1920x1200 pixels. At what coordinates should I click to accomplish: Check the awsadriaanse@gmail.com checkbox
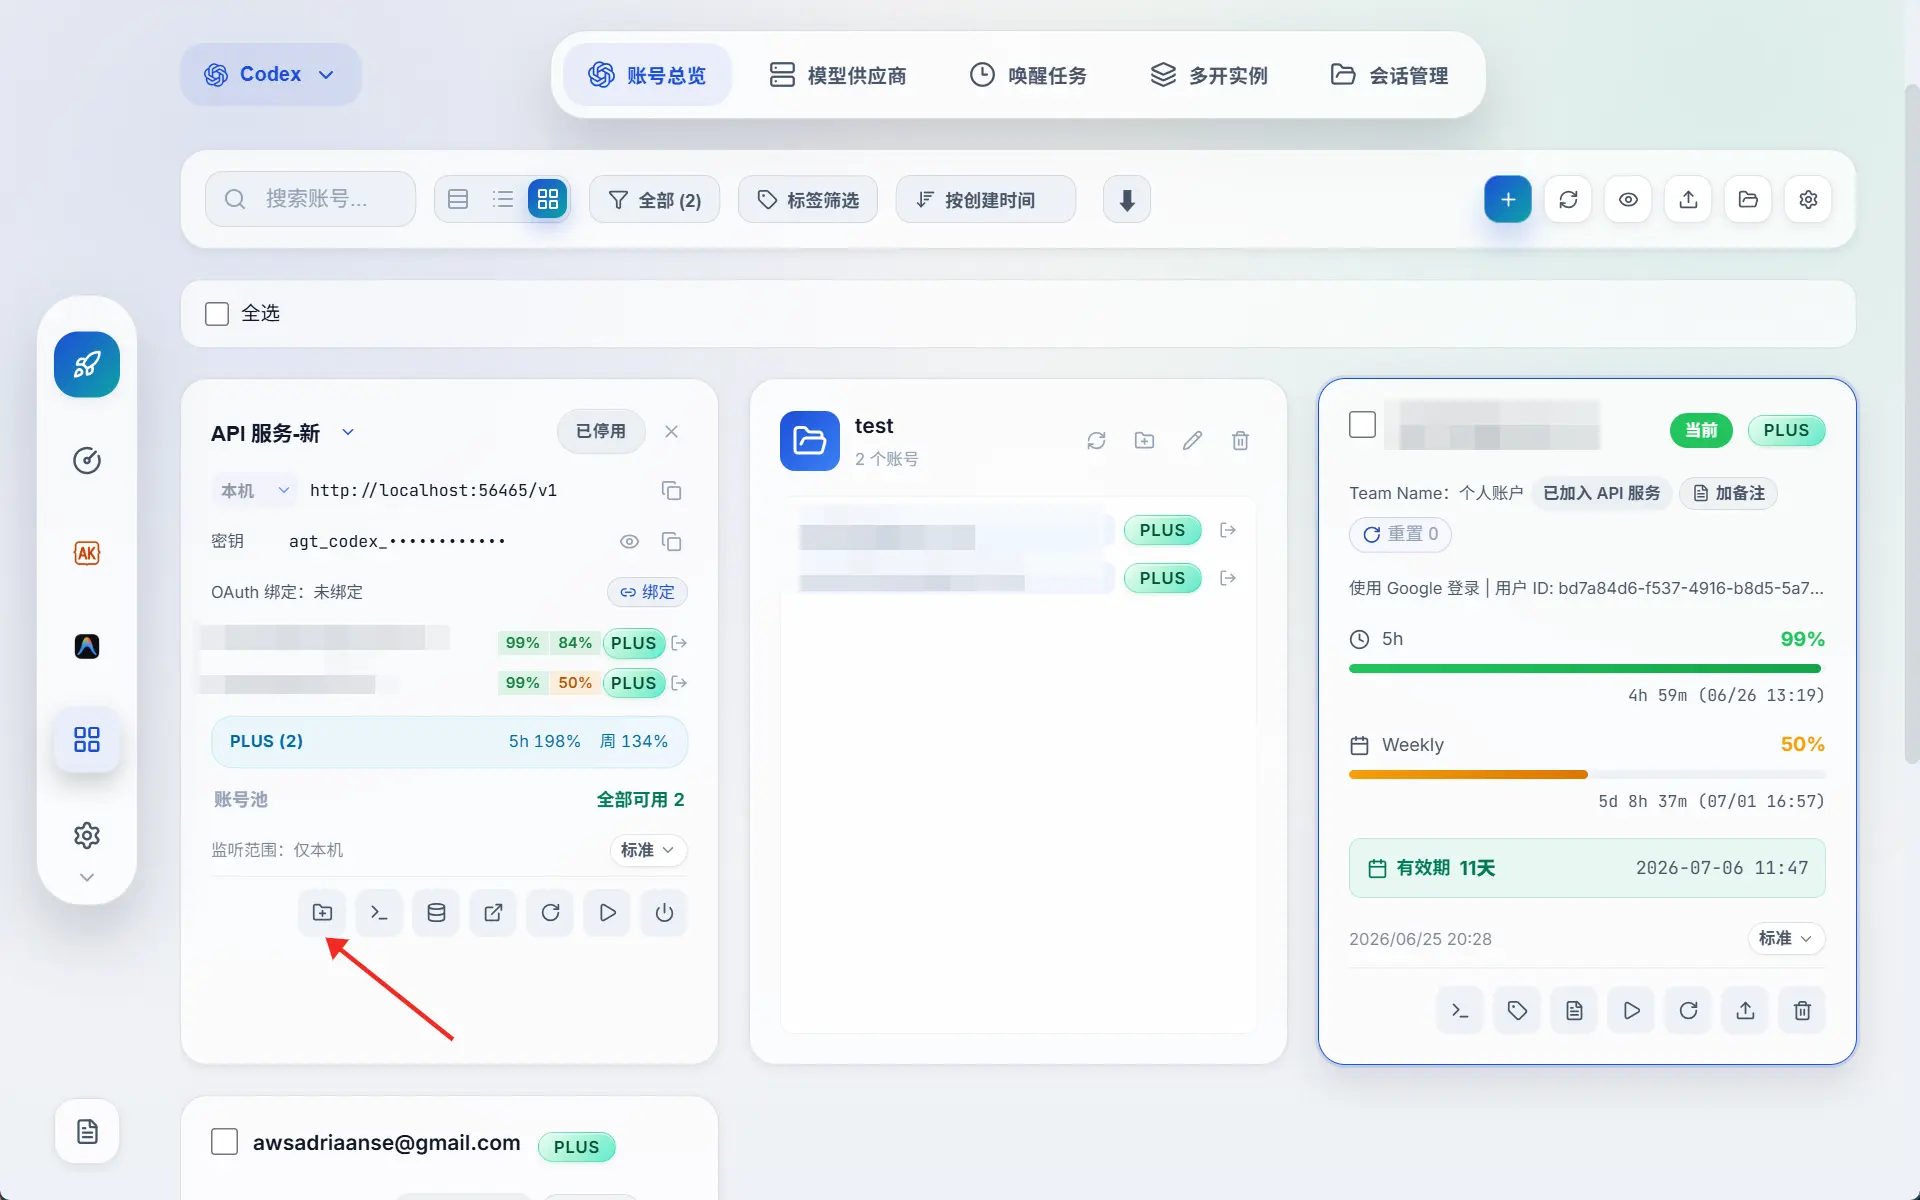coord(224,1142)
